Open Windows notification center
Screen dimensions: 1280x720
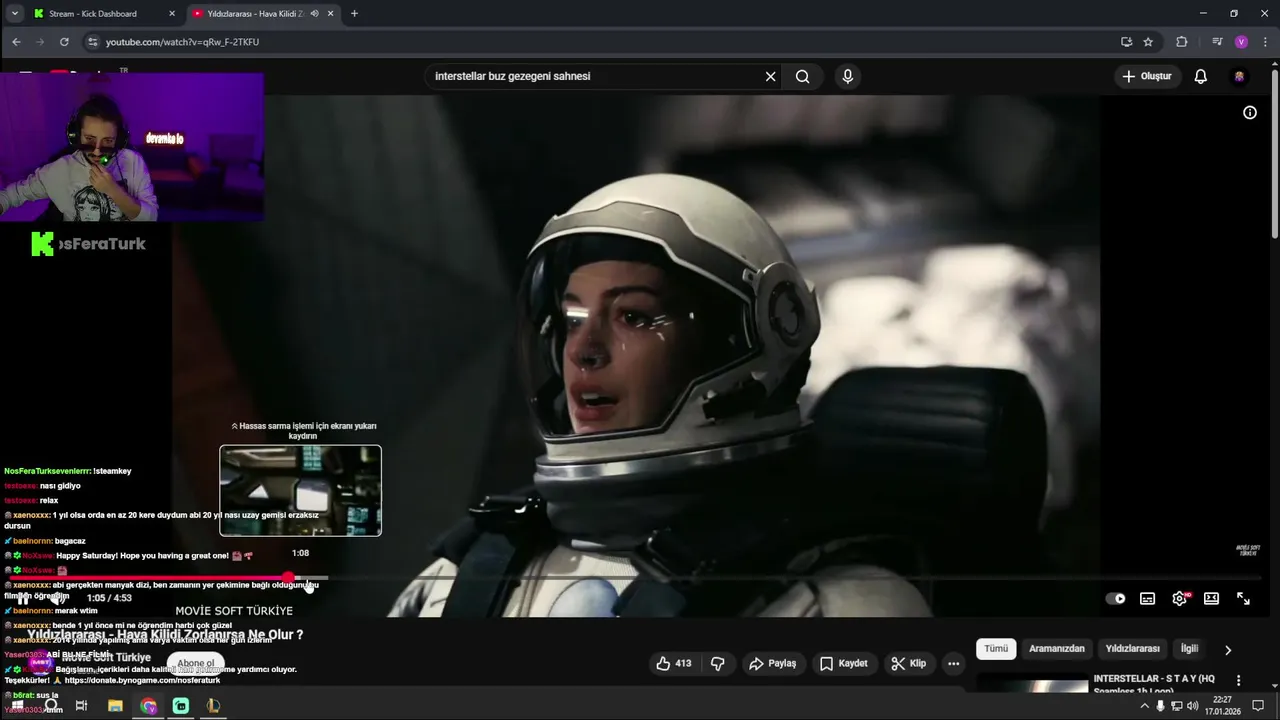(x=1258, y=705)
